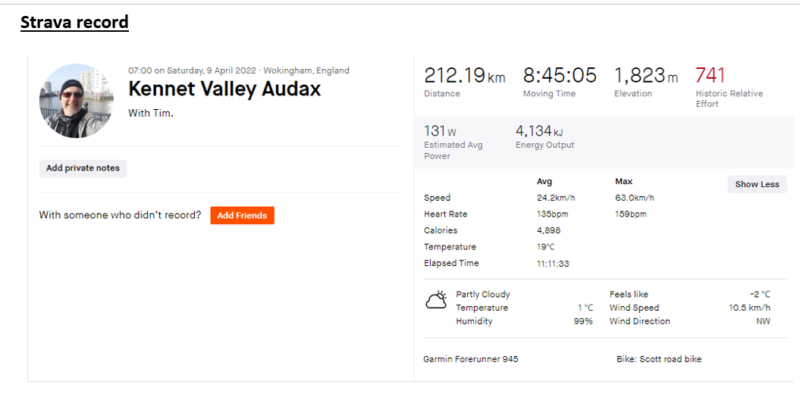The height and width of the screenshot is (394, 800).
Task: Click the partly cloudy weather icon
Action: point(436,300)
